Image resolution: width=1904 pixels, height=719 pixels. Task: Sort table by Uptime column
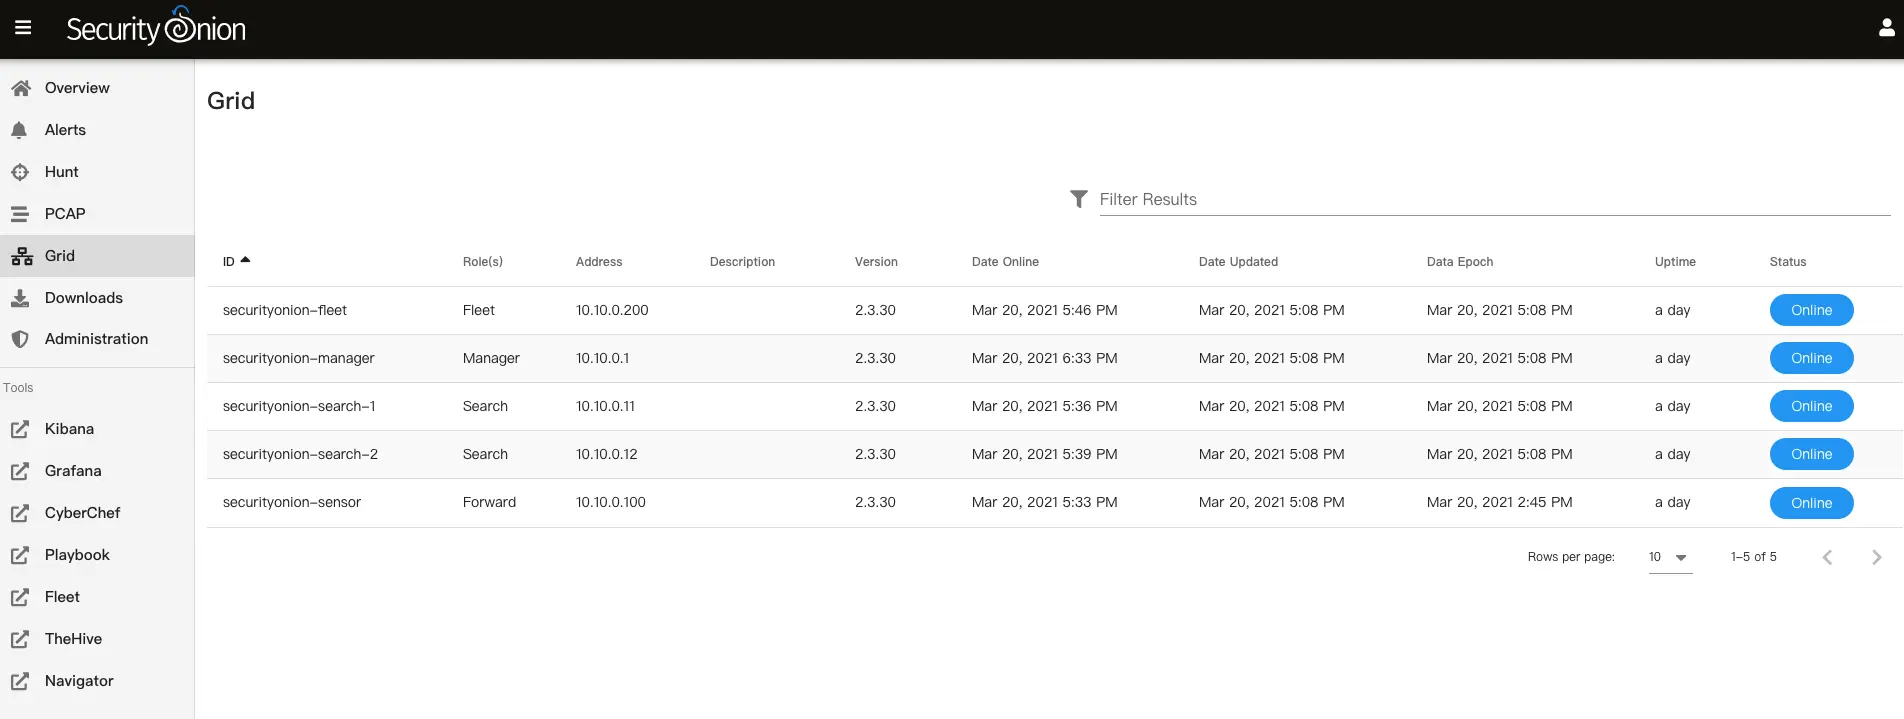click(1675, 262)
